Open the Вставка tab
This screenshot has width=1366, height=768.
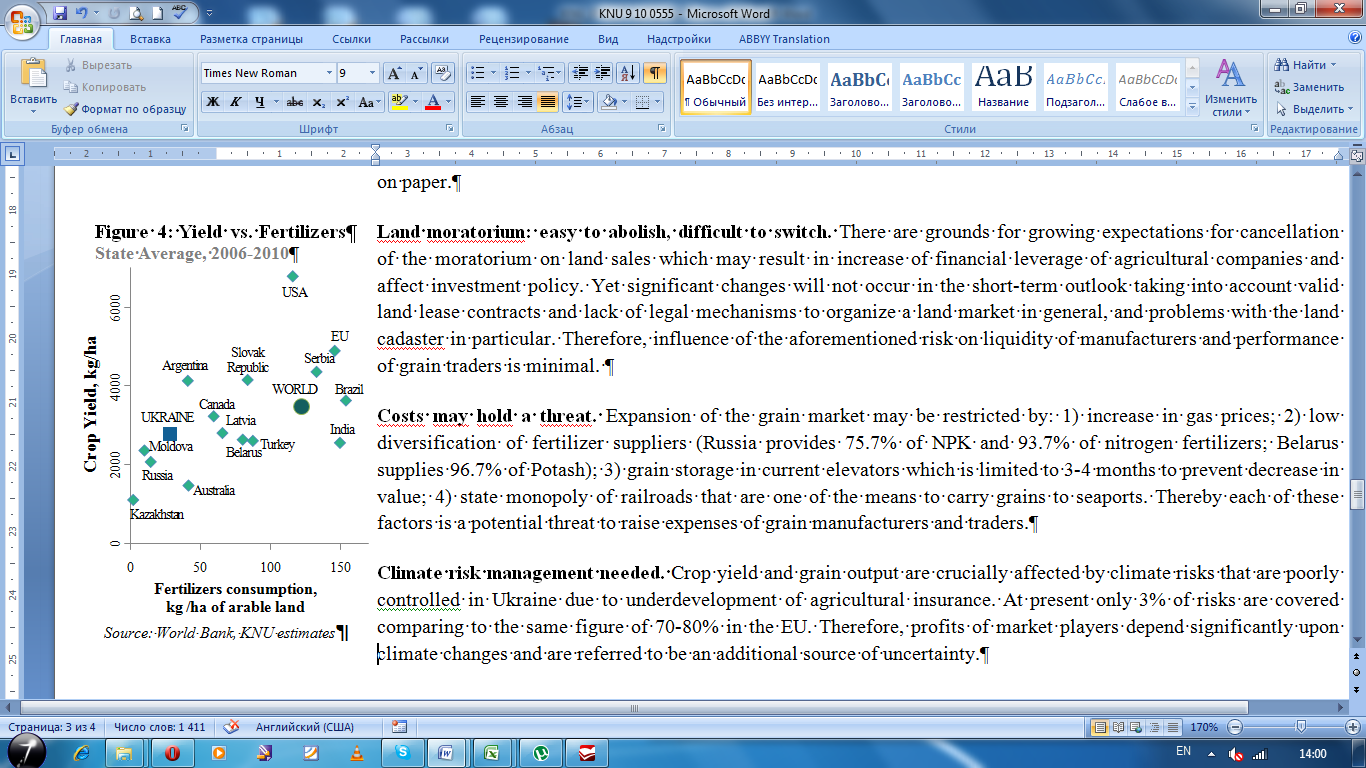coord(150,39)
